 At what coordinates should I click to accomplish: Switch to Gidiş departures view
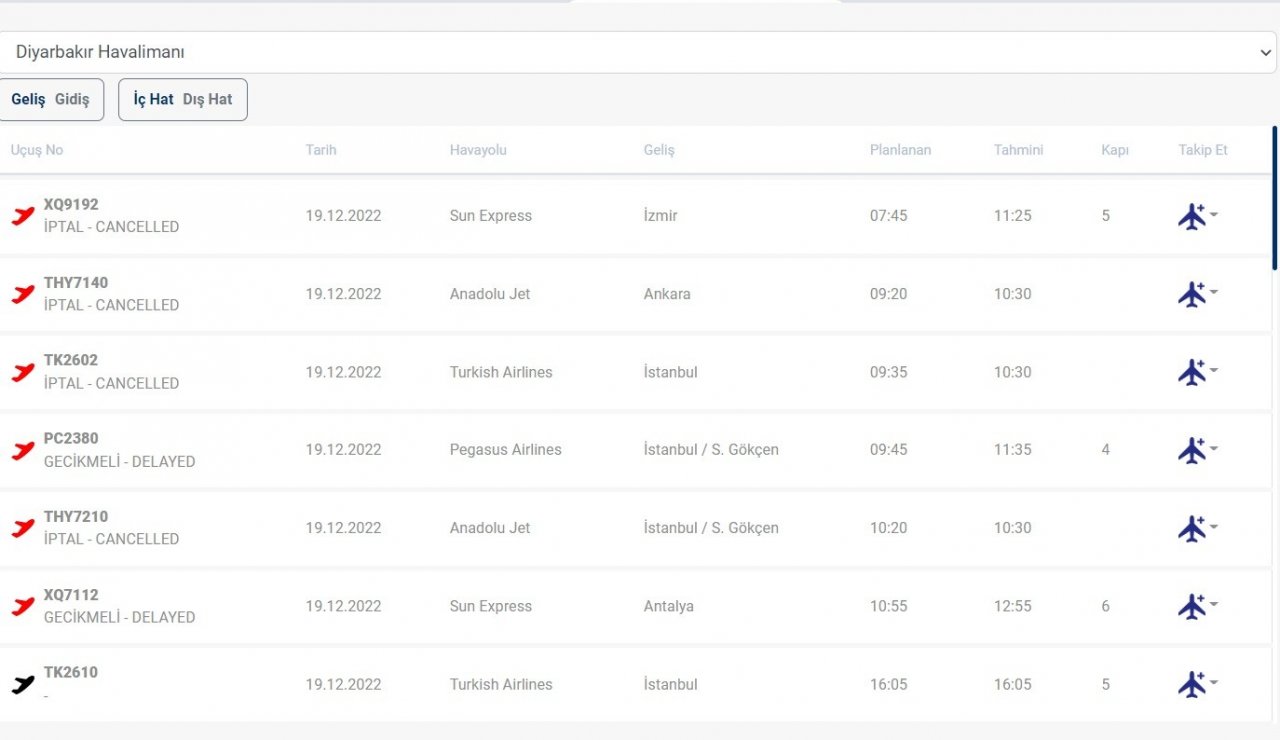coord(72,100)
